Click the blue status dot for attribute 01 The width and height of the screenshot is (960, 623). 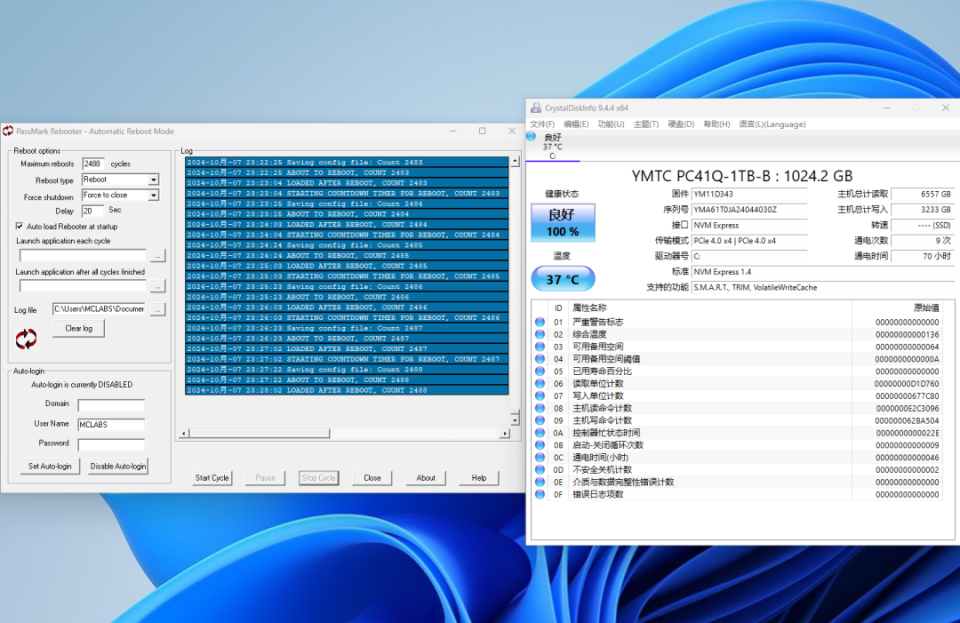click(x=540, y=322)
